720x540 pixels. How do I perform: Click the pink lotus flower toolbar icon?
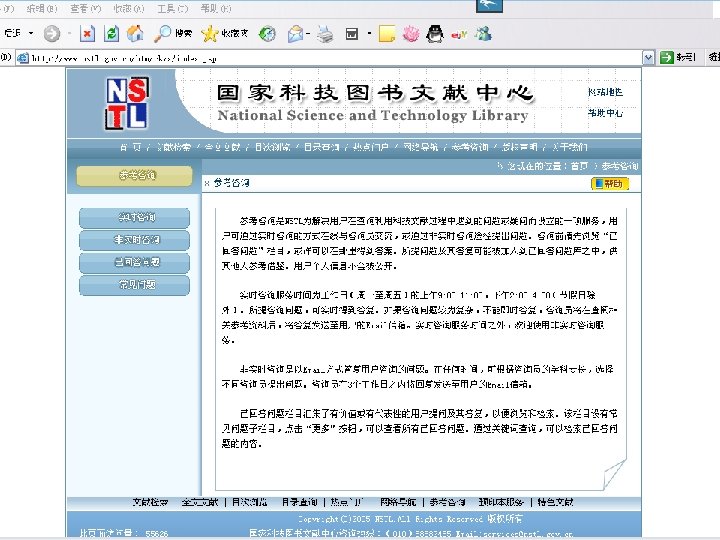click(411, 34)
